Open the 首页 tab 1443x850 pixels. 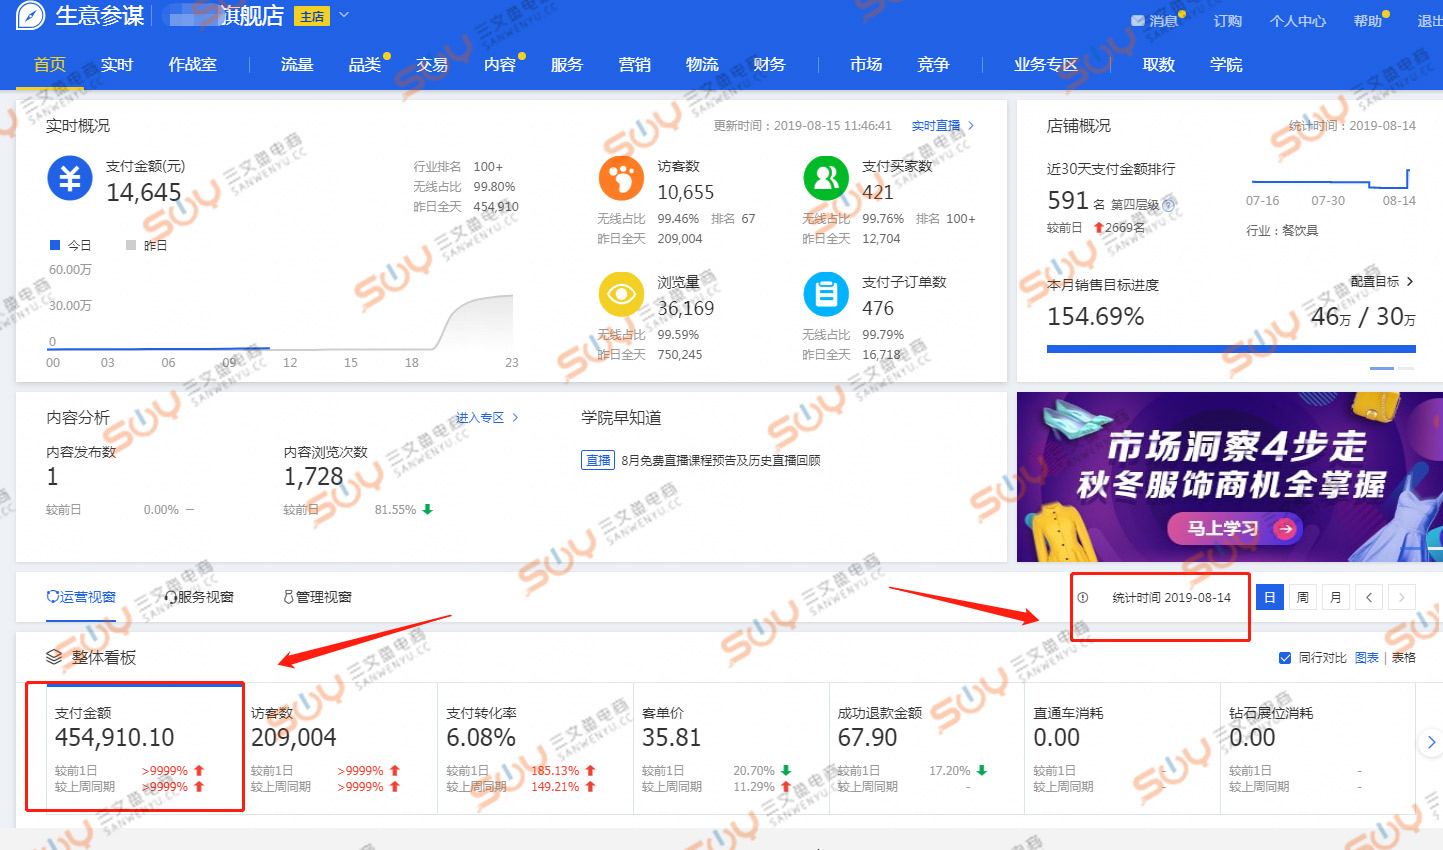pos(50,64)
